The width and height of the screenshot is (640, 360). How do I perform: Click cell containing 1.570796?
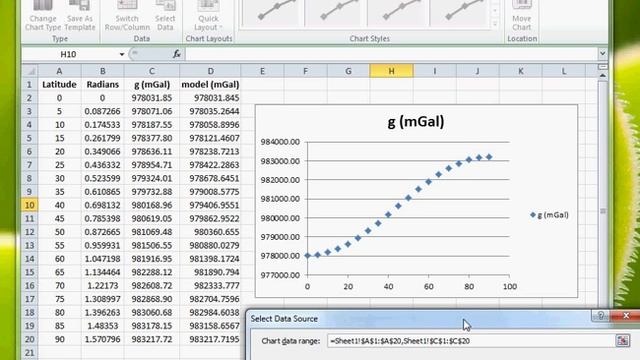(x=102, y=339)
